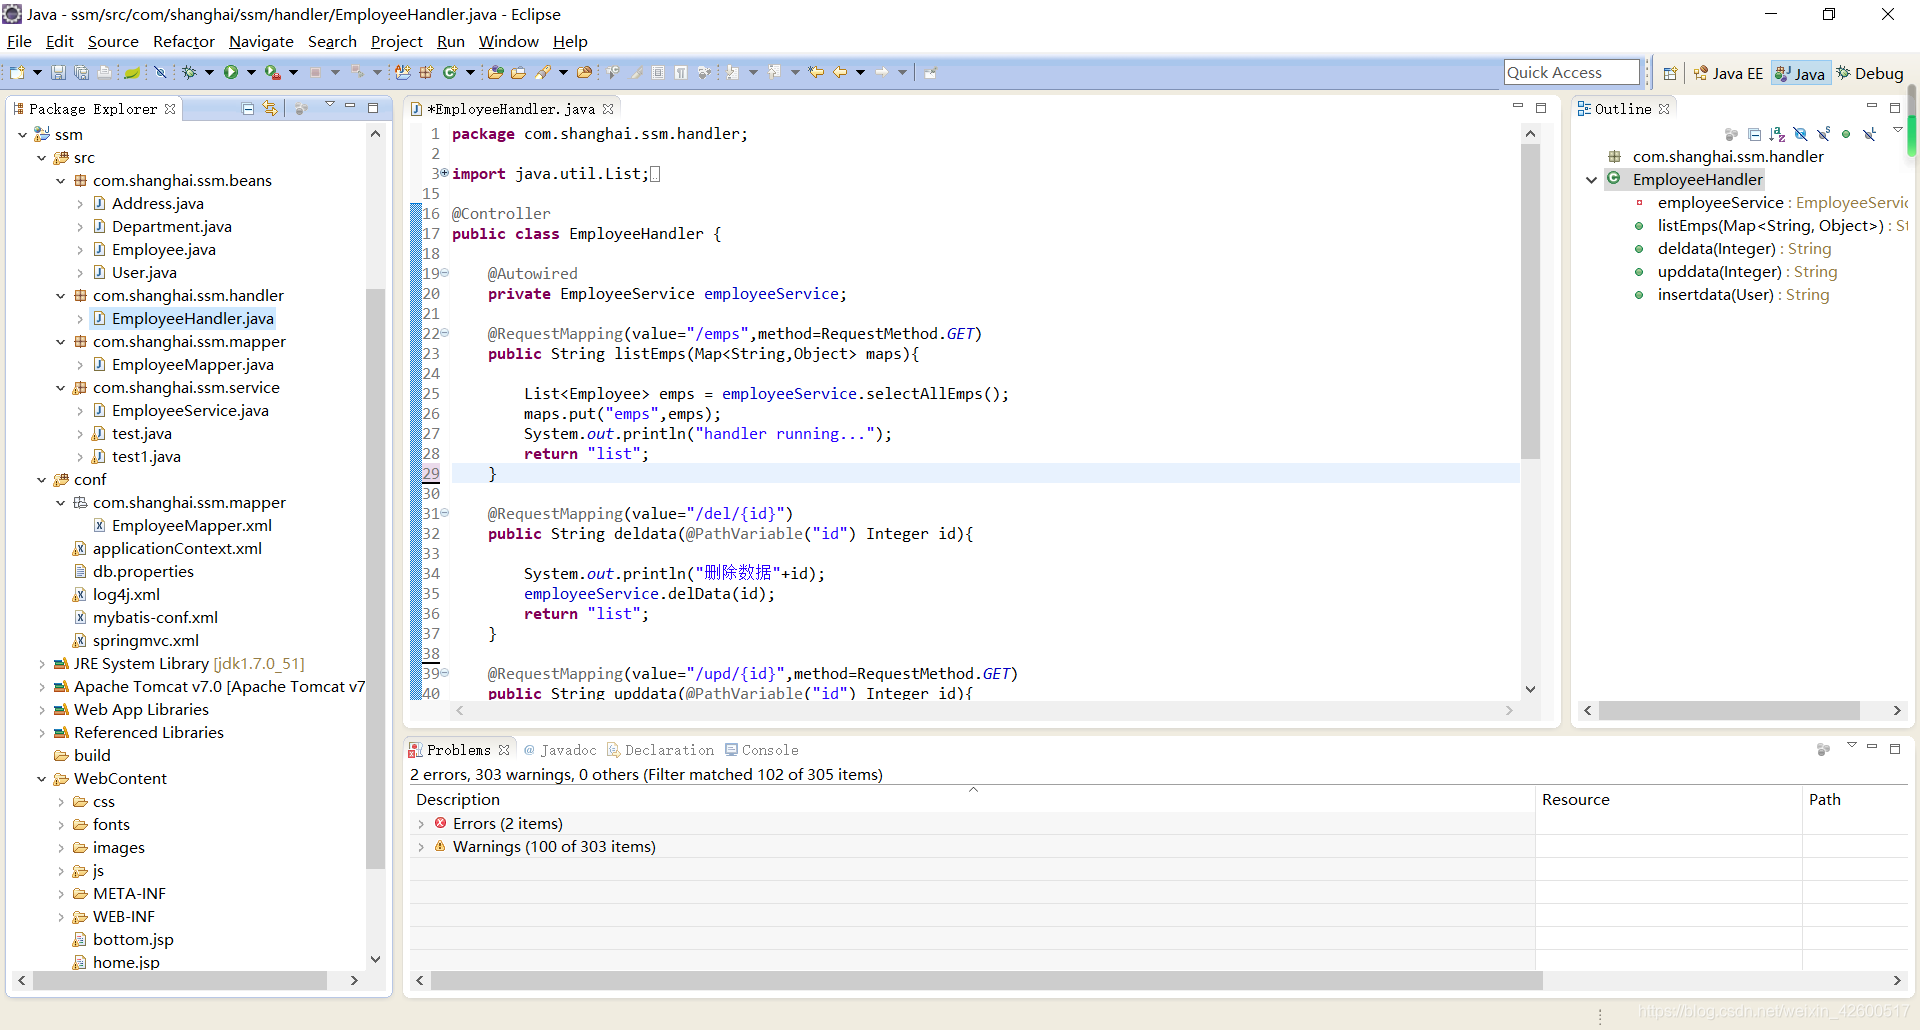Click the New Java Package icon
Image resolution: width=1920 pixels, height=1030 pixels.
426,72
